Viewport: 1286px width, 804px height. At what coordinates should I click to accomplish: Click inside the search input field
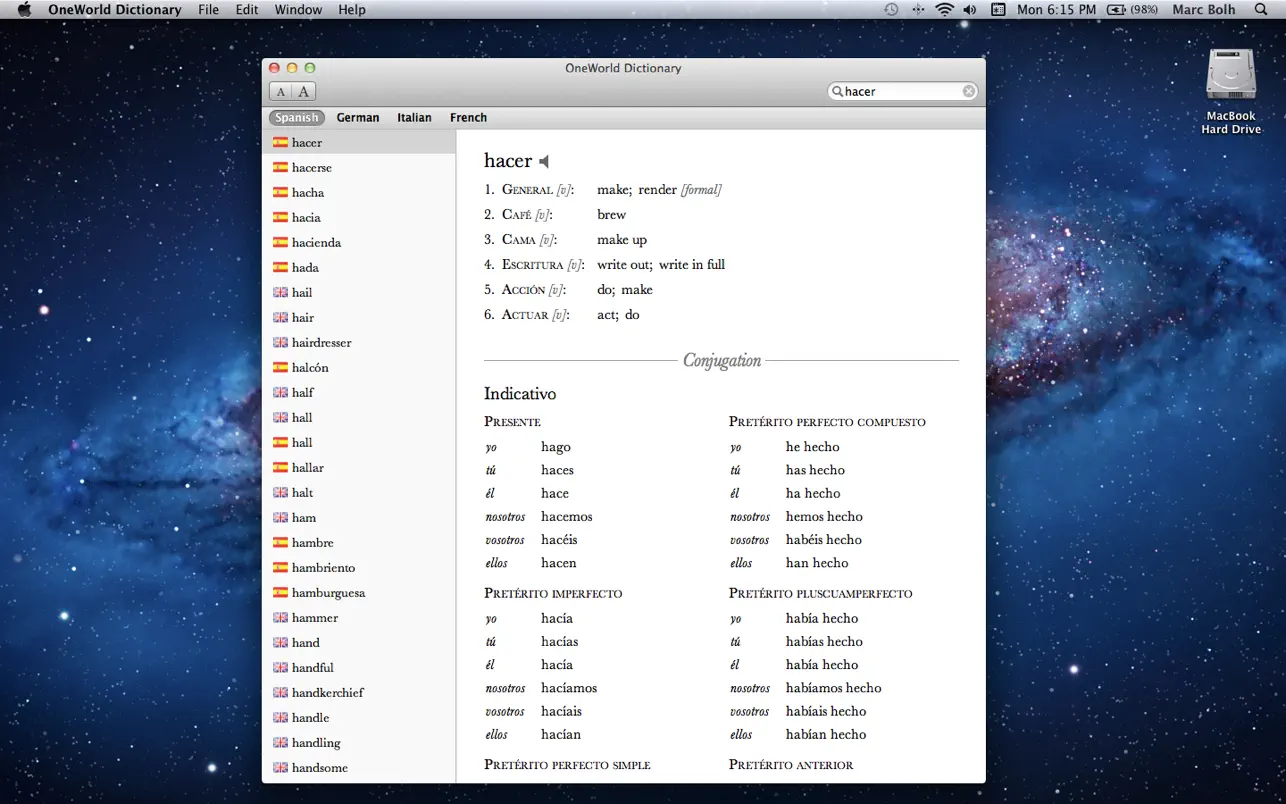(900, 90)
